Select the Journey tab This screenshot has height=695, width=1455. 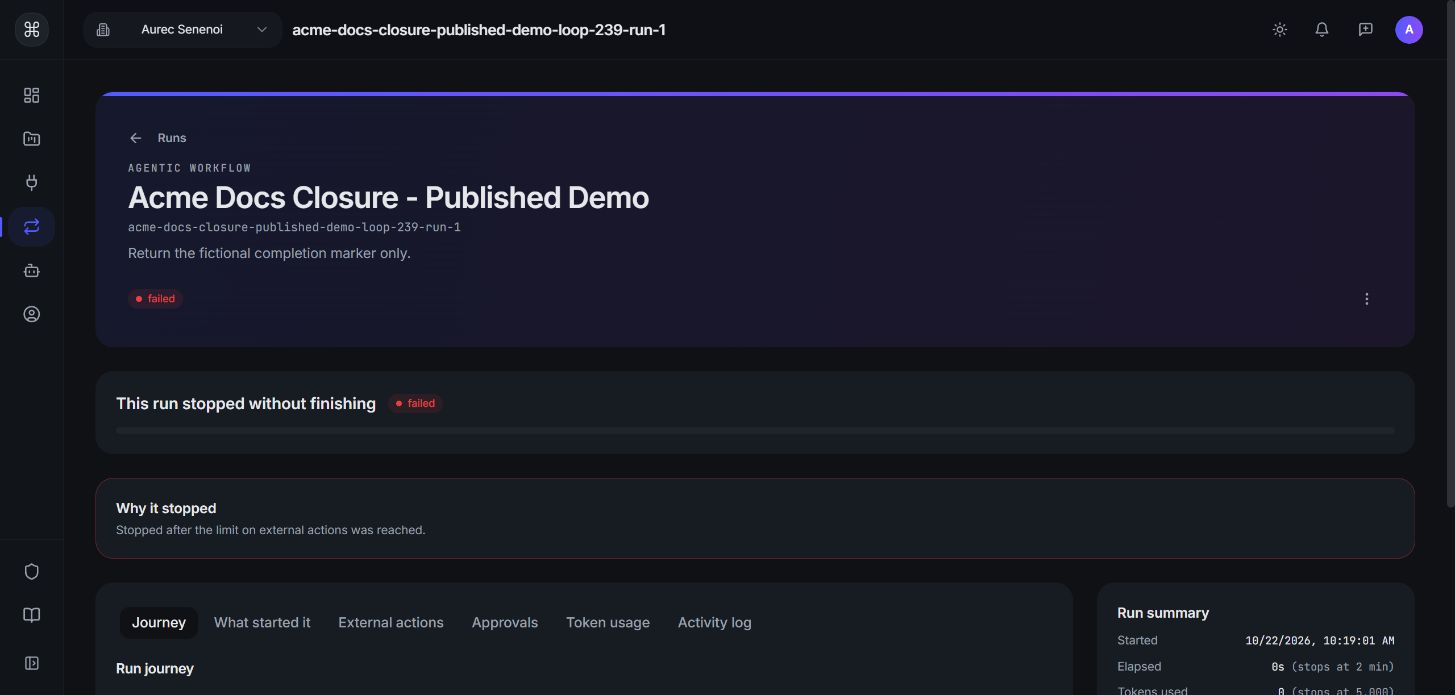(159, 622)
